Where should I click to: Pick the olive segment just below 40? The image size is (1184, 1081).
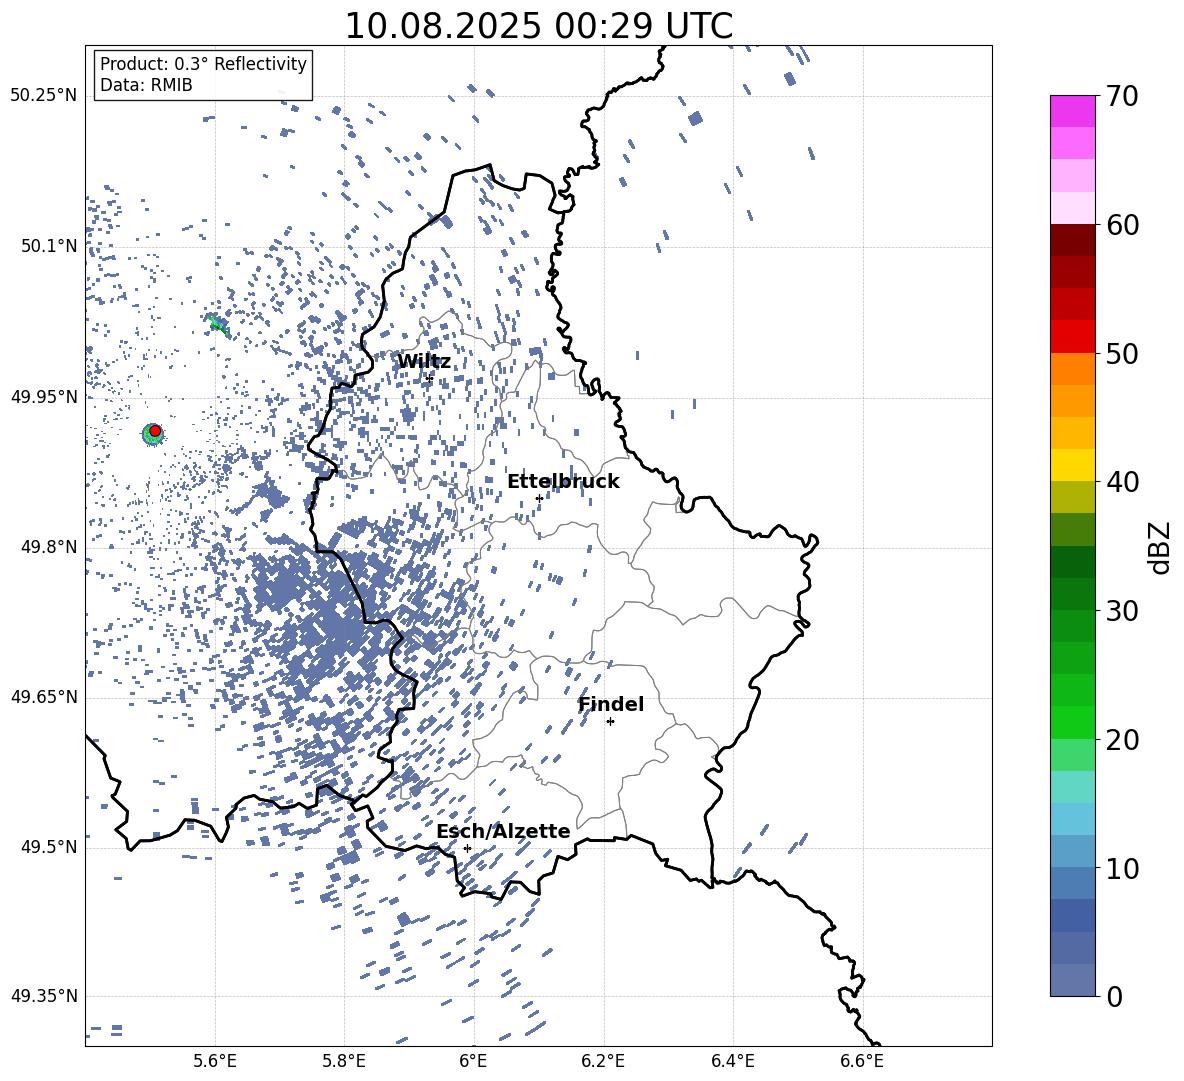[1072, 497]
